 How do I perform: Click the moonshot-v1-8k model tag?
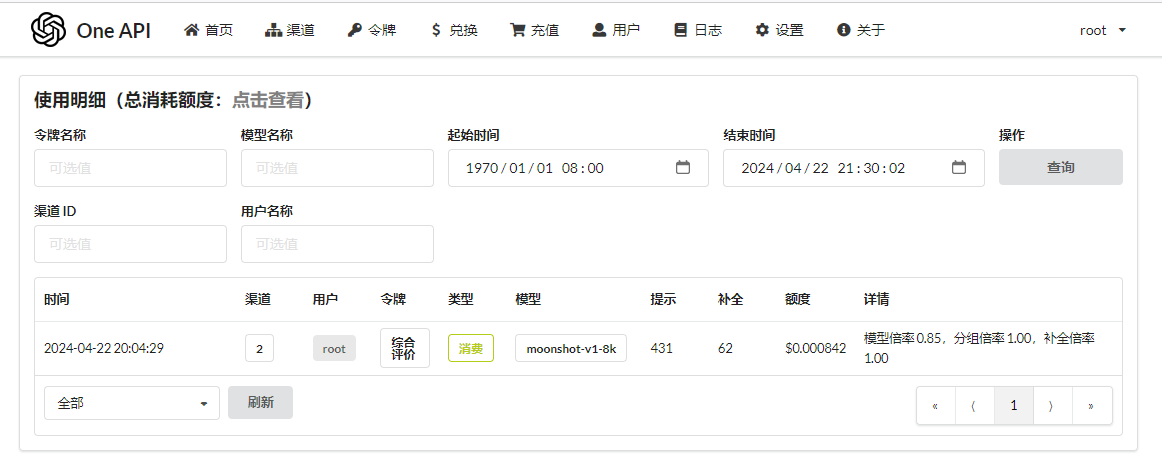coord(571,348)
